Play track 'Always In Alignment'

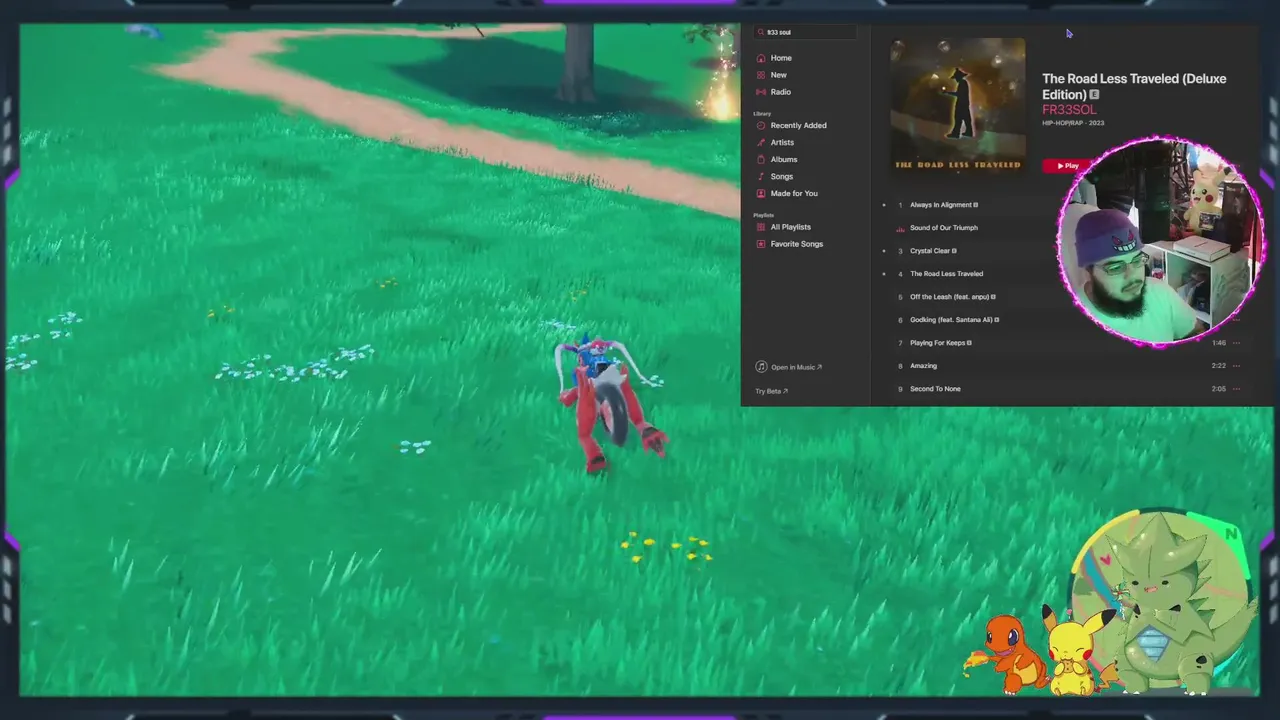943,205
